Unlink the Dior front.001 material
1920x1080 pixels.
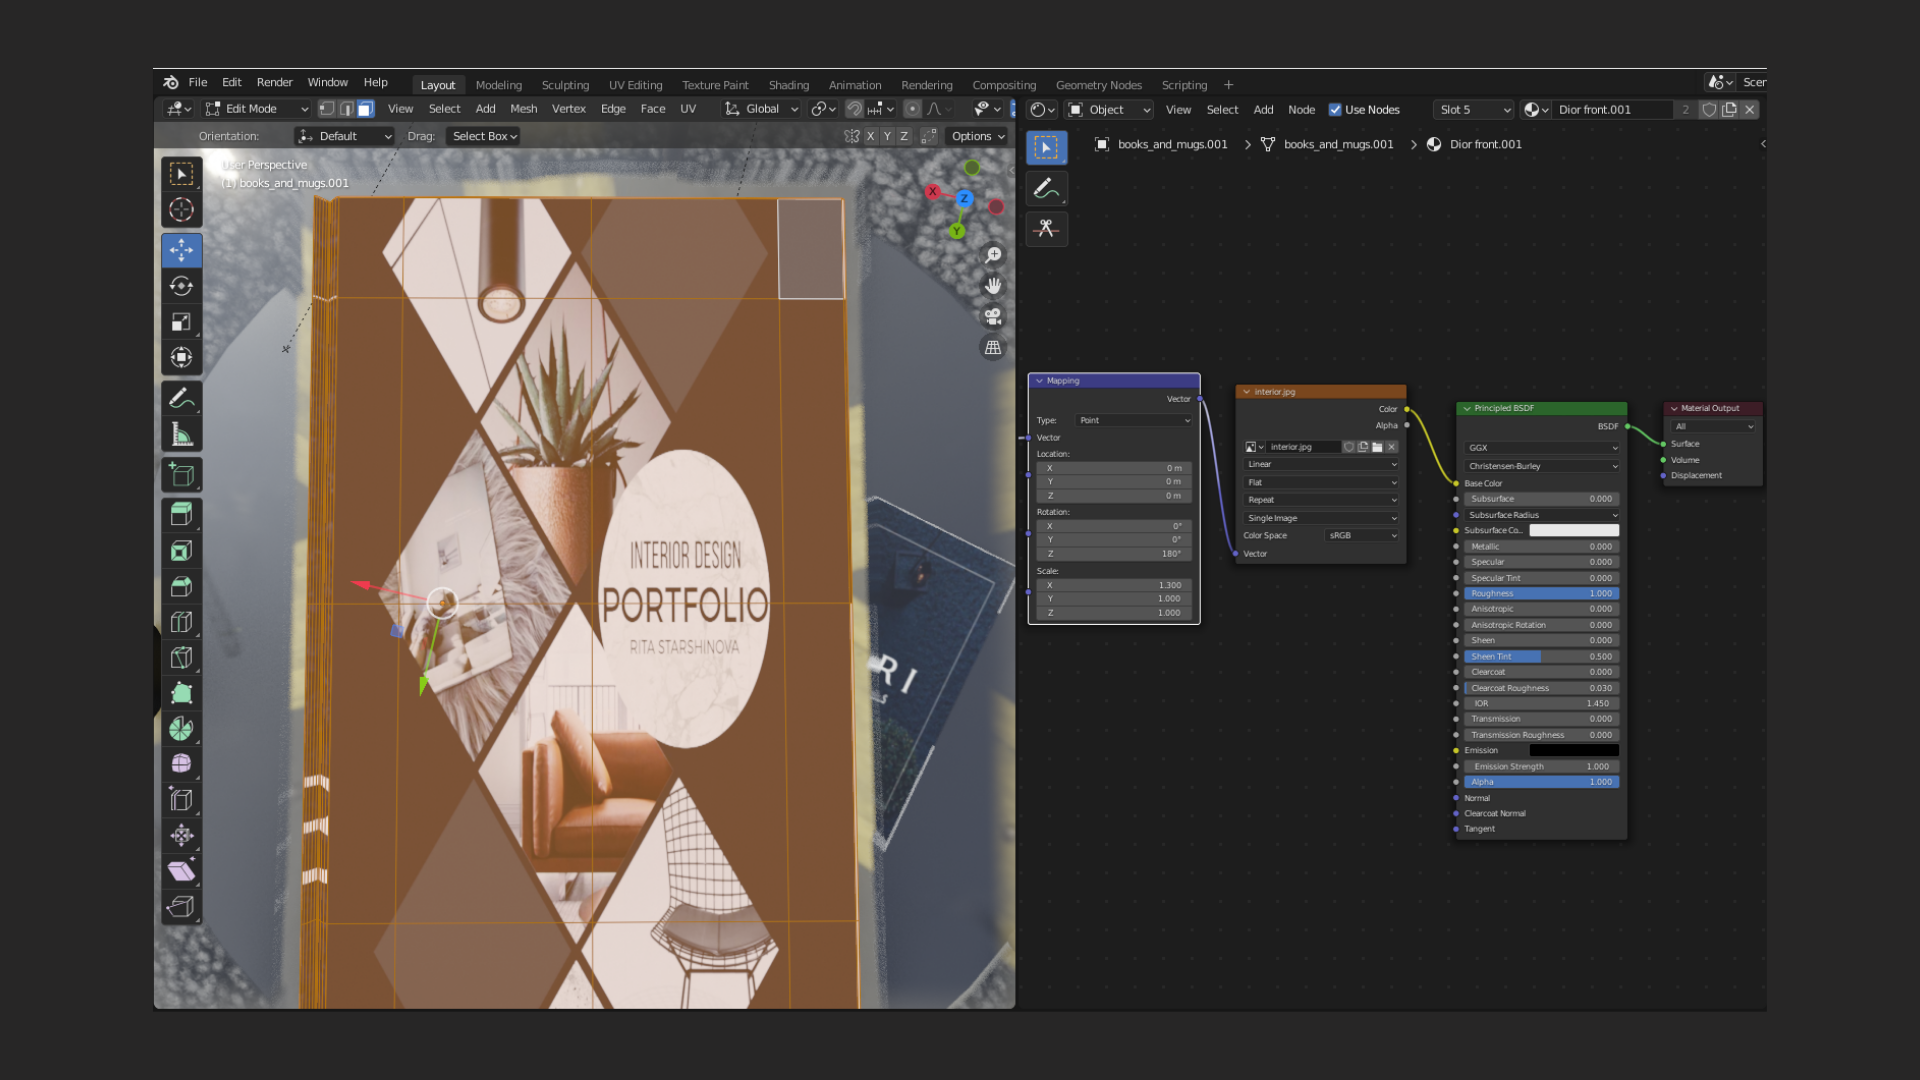[1749, 110]
